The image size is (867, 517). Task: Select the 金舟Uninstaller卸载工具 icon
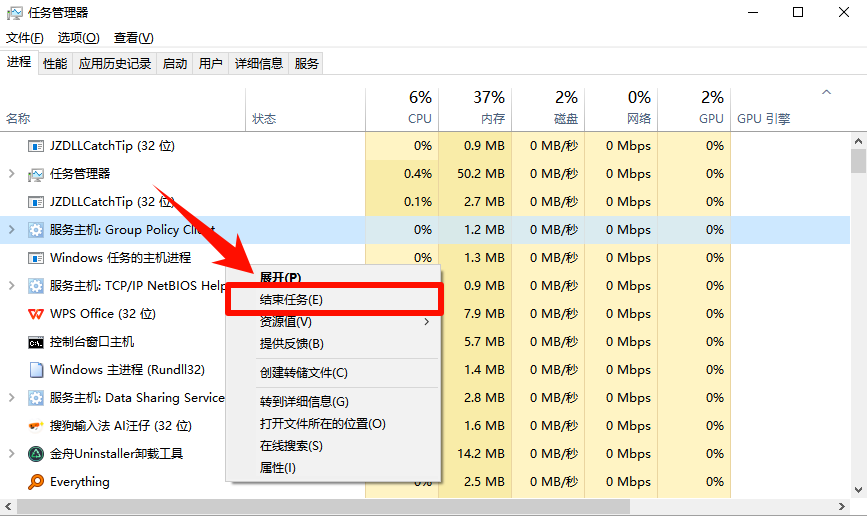(36, 454)
